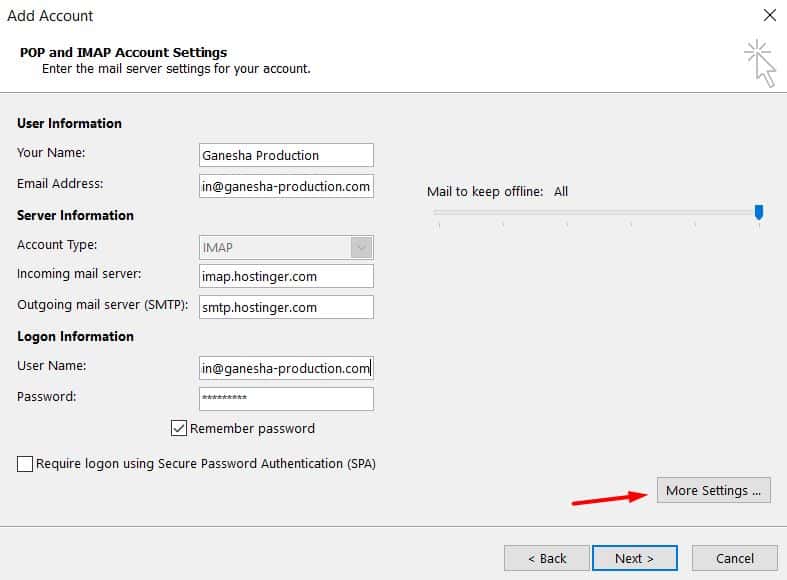The width and height of the screenshot is (787, 580).
Task: Click the Remember password label text
Action: coord(252,428)
